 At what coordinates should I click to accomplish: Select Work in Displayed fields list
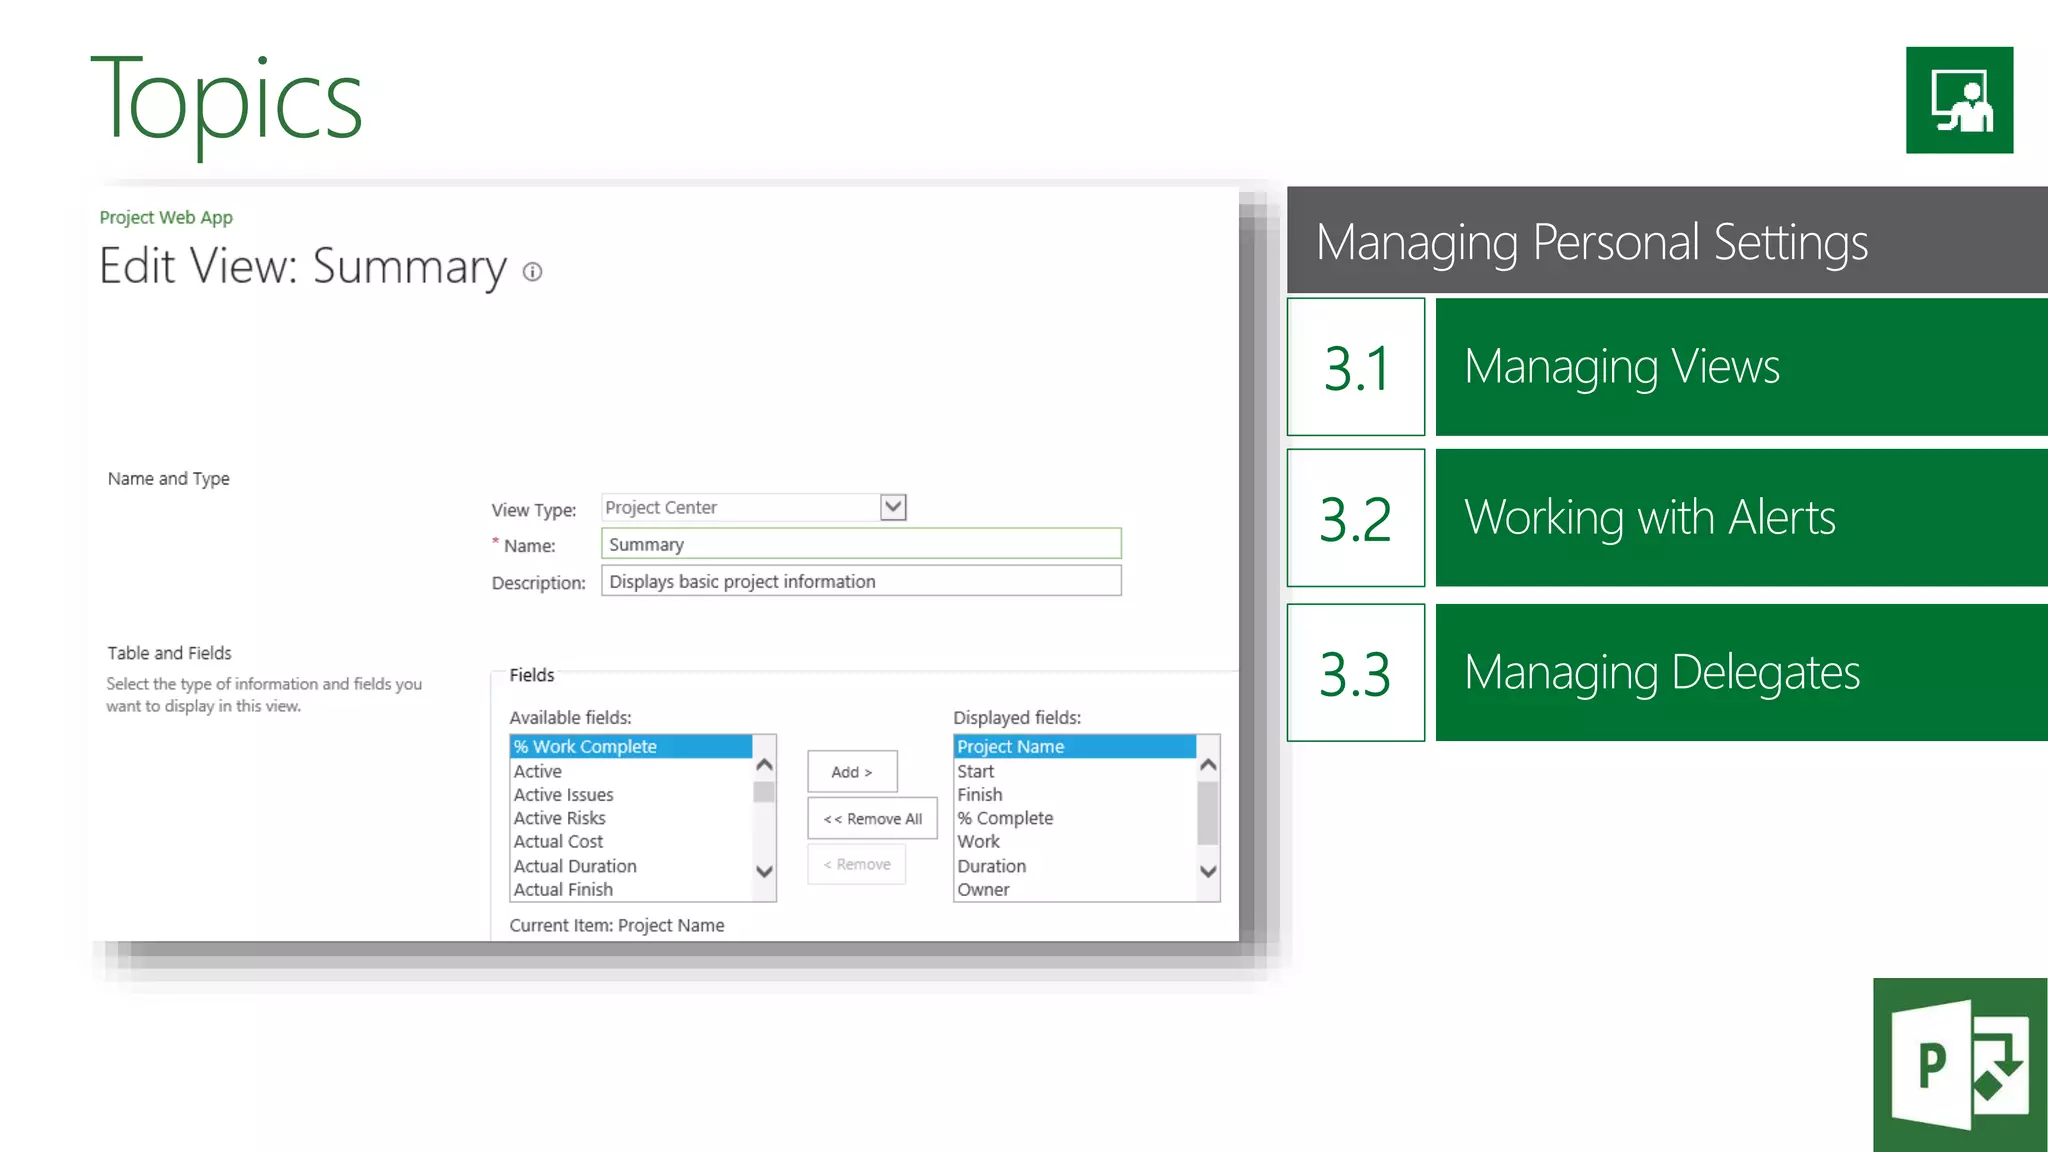(1075, 842)
